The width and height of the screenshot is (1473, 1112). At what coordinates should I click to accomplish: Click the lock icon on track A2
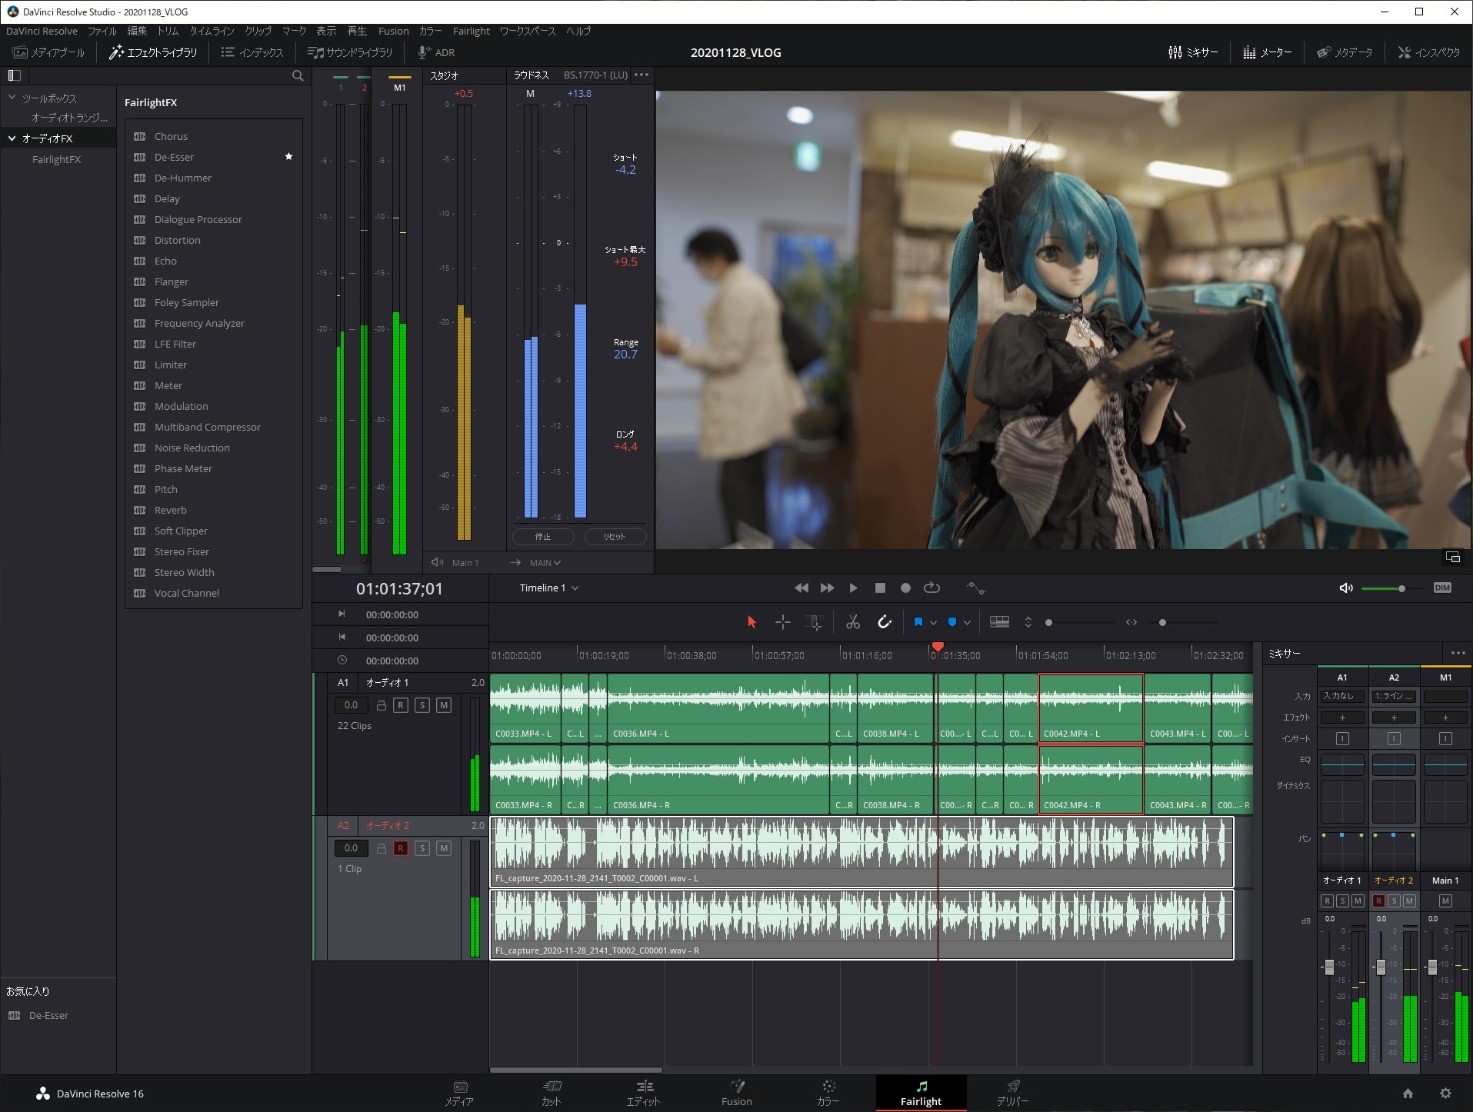pos(381,848)
